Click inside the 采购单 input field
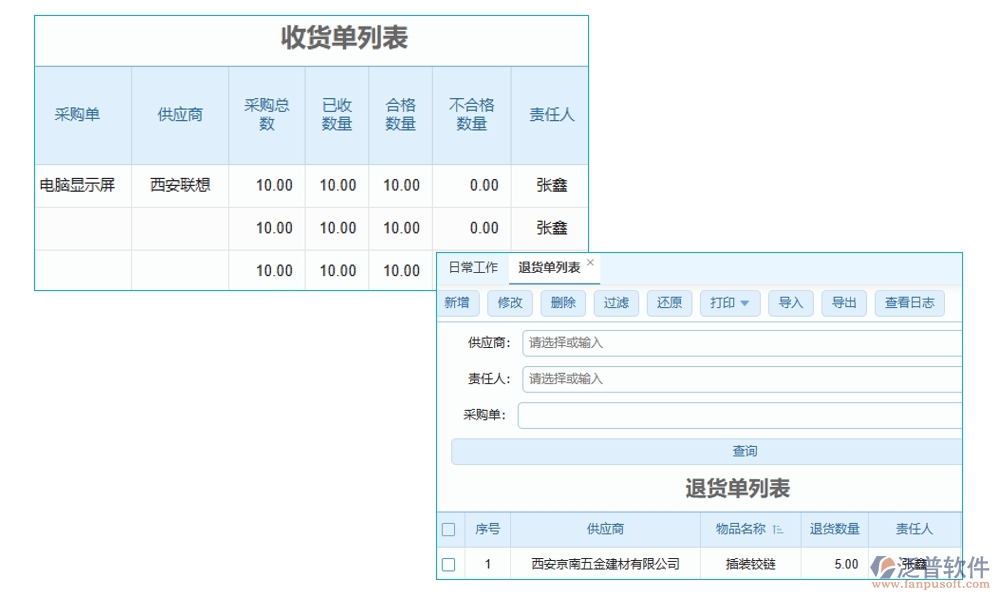Screen dimensions: 1000x600 pyautogui.click(x=740, y=415)
